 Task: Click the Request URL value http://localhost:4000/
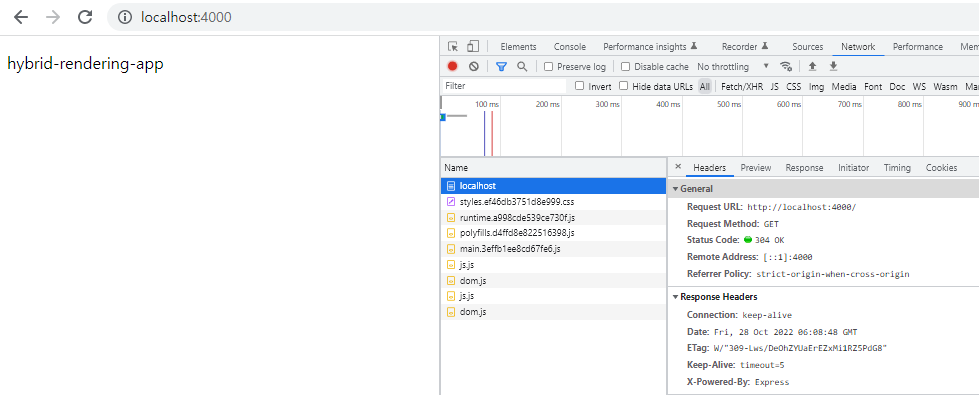pyautogui.click(x=801, y=207)
